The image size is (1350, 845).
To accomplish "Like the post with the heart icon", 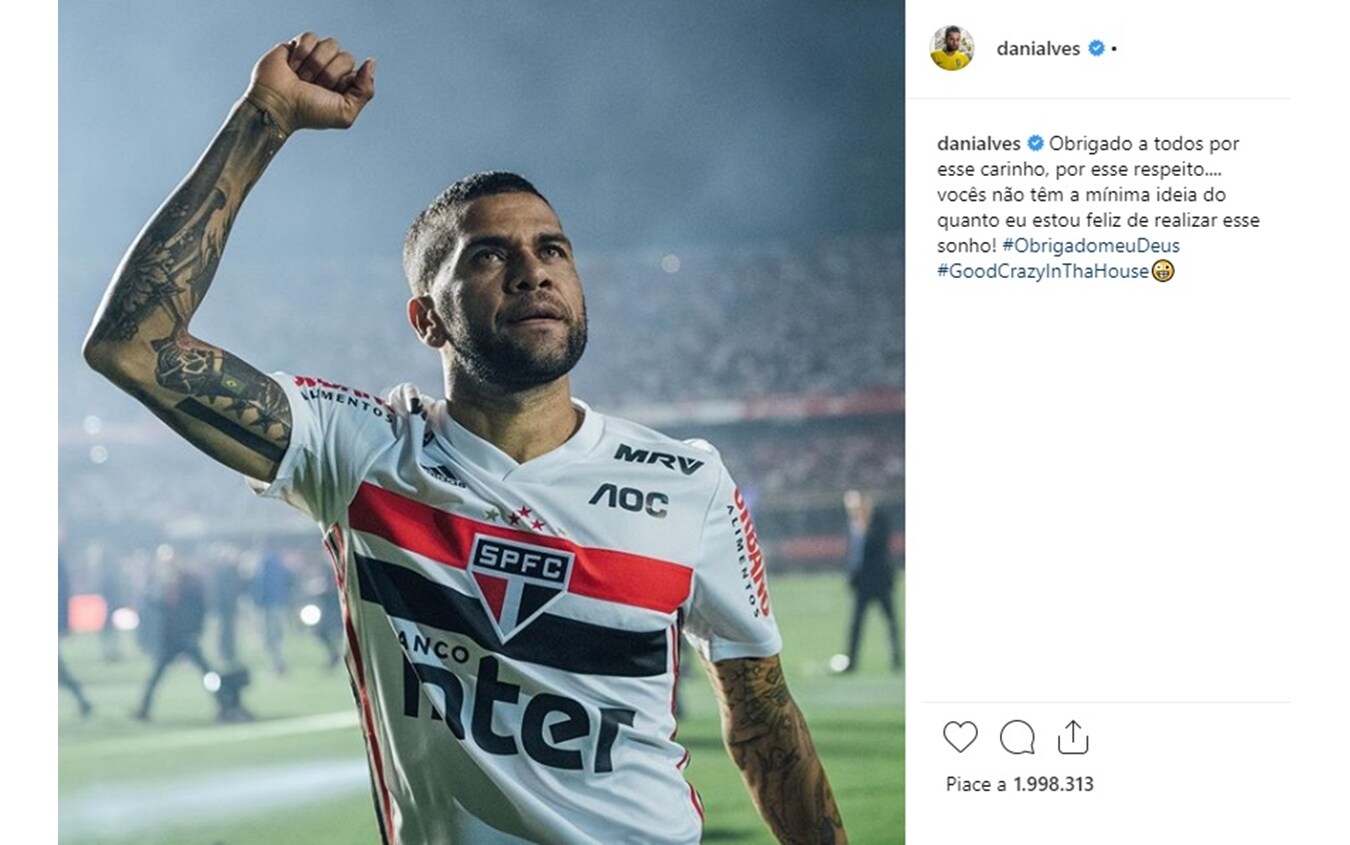I will (x=960, y=737).
